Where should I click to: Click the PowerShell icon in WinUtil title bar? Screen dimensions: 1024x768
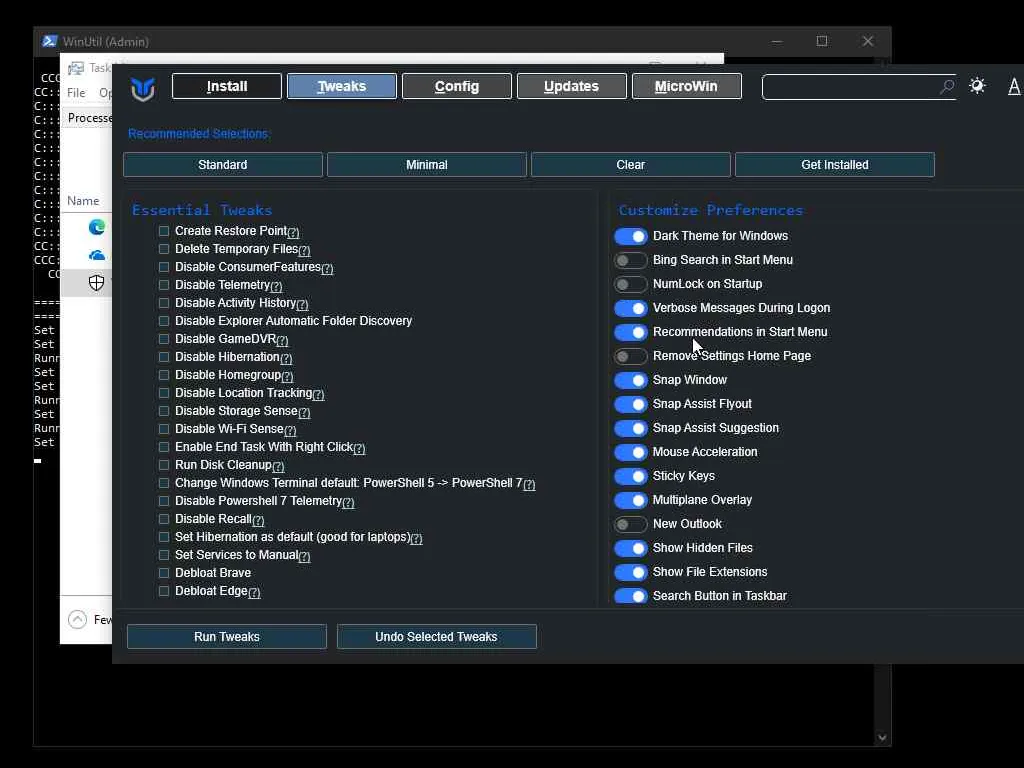(50, 41)
